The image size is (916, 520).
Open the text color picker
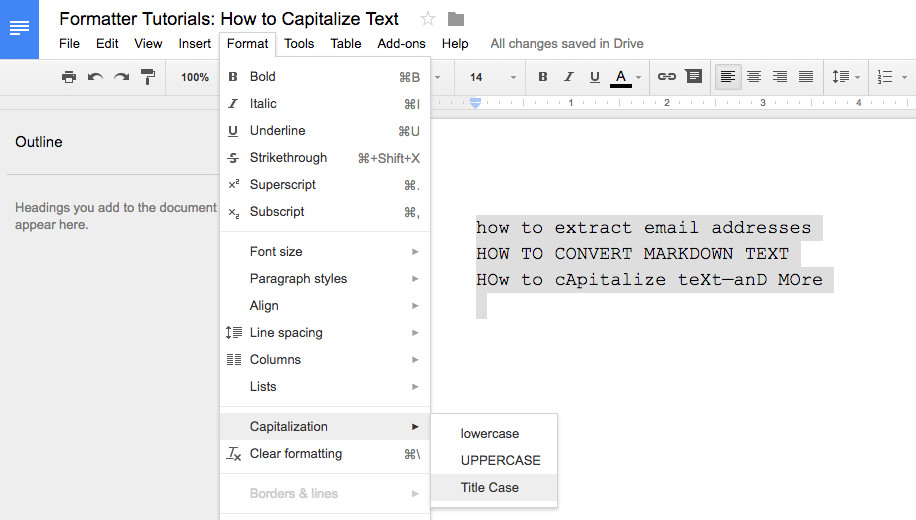click(x=625, y=77)
